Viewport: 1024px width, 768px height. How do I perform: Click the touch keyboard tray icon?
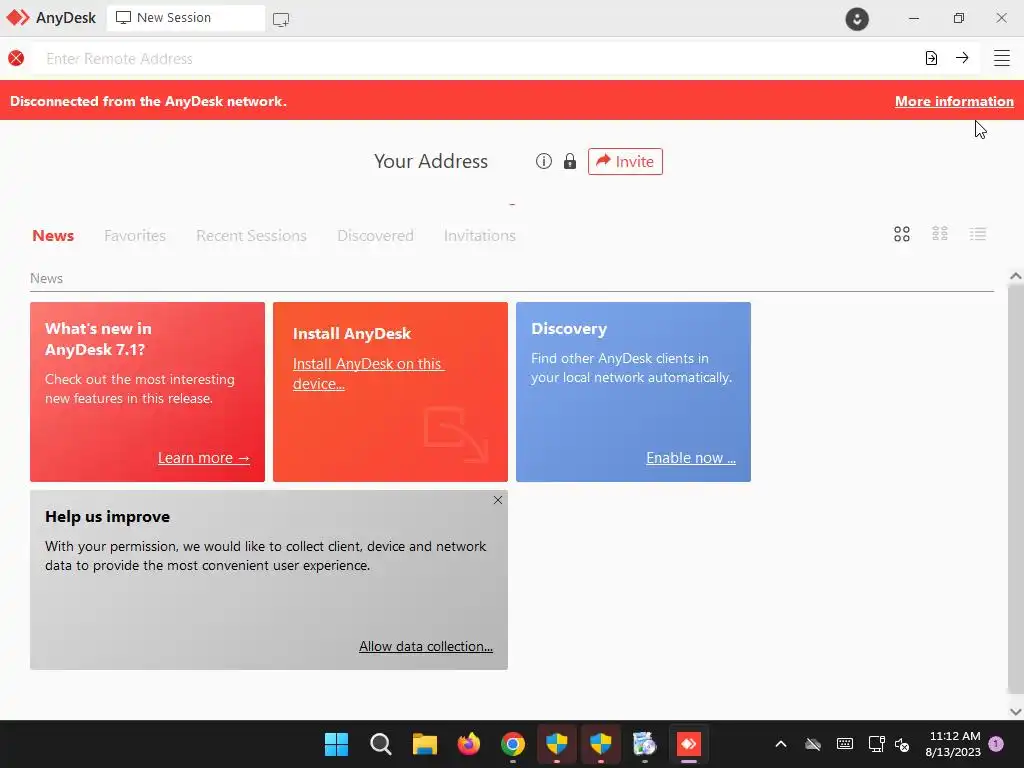[x=844, y=744]
